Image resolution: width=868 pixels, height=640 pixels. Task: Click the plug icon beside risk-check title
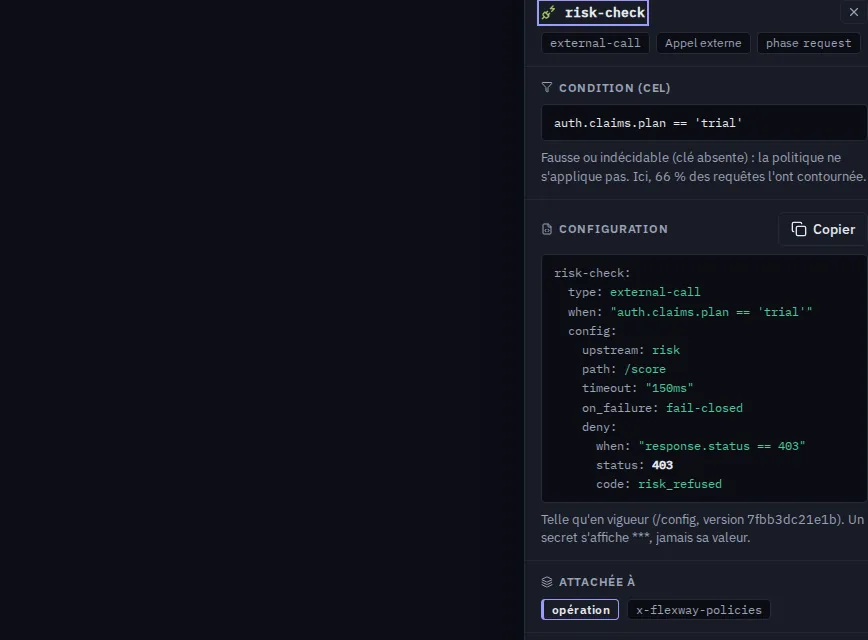[x=548, y=13]
